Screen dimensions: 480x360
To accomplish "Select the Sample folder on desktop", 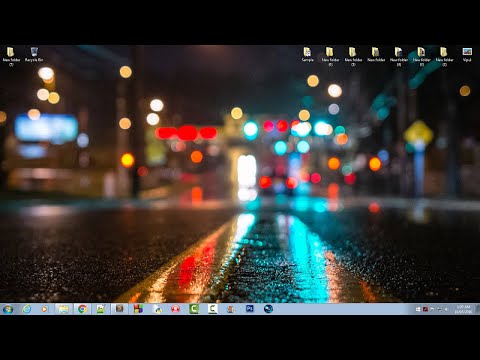I will [307, 54].
